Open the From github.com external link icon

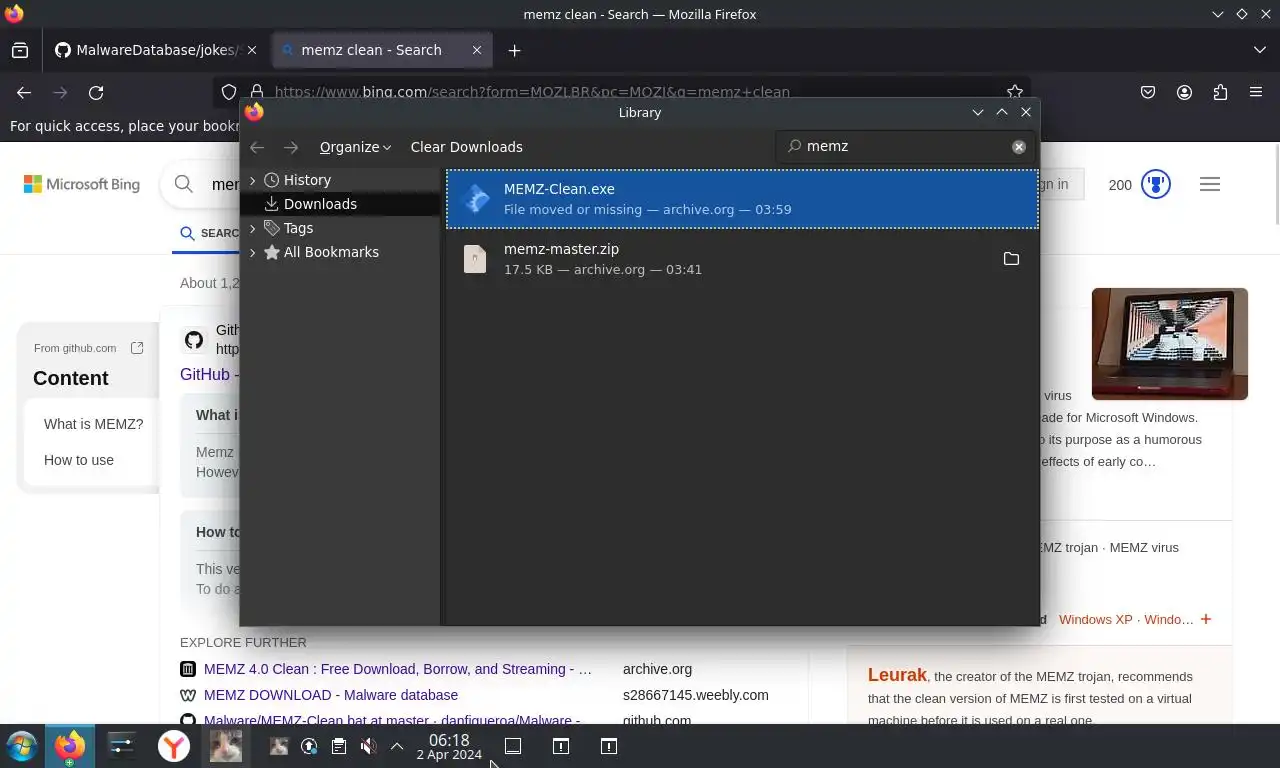pos(137,348)
